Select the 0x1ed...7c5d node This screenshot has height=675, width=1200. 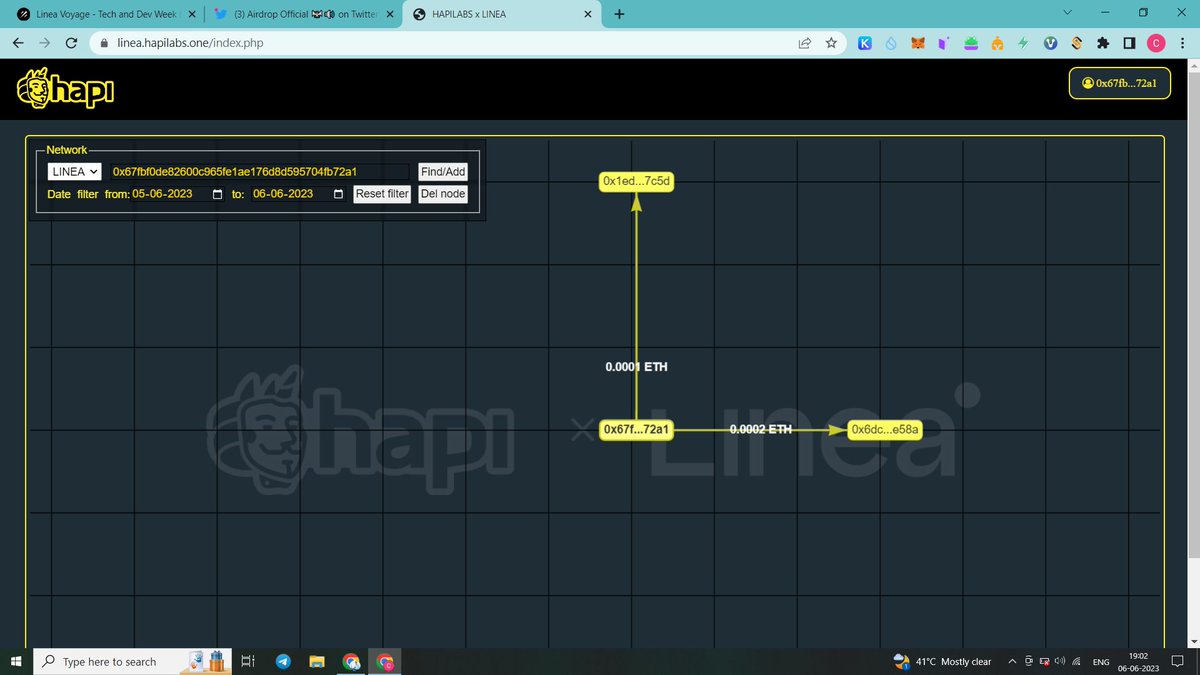click(635, 181)
